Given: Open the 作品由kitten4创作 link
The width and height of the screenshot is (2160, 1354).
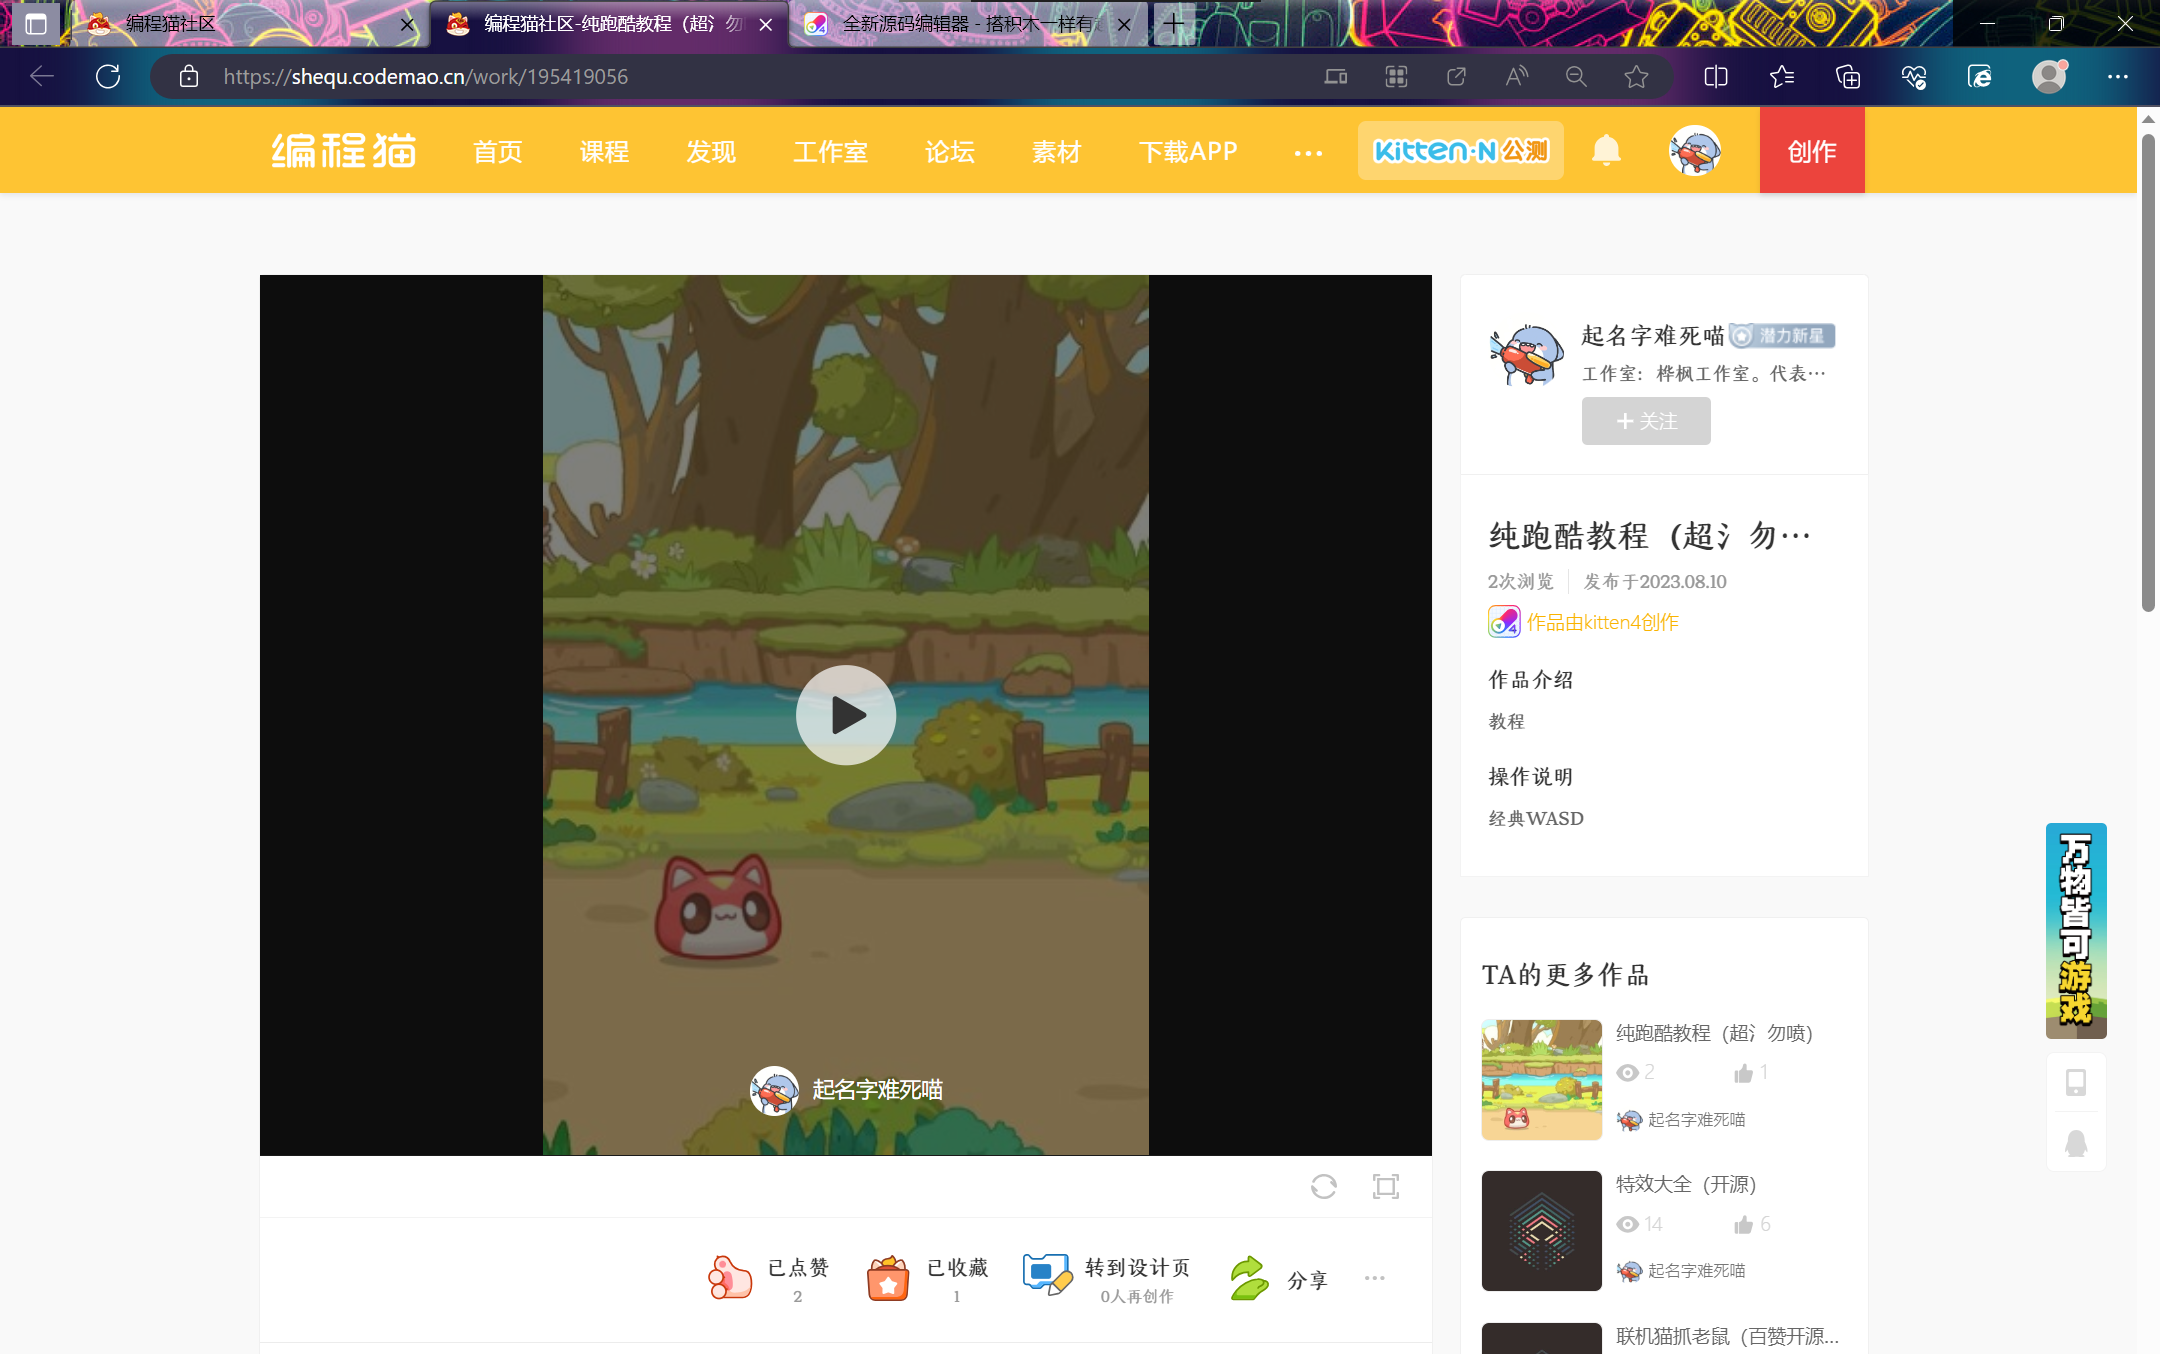Looking at the screenshot, I should 1602,622.
